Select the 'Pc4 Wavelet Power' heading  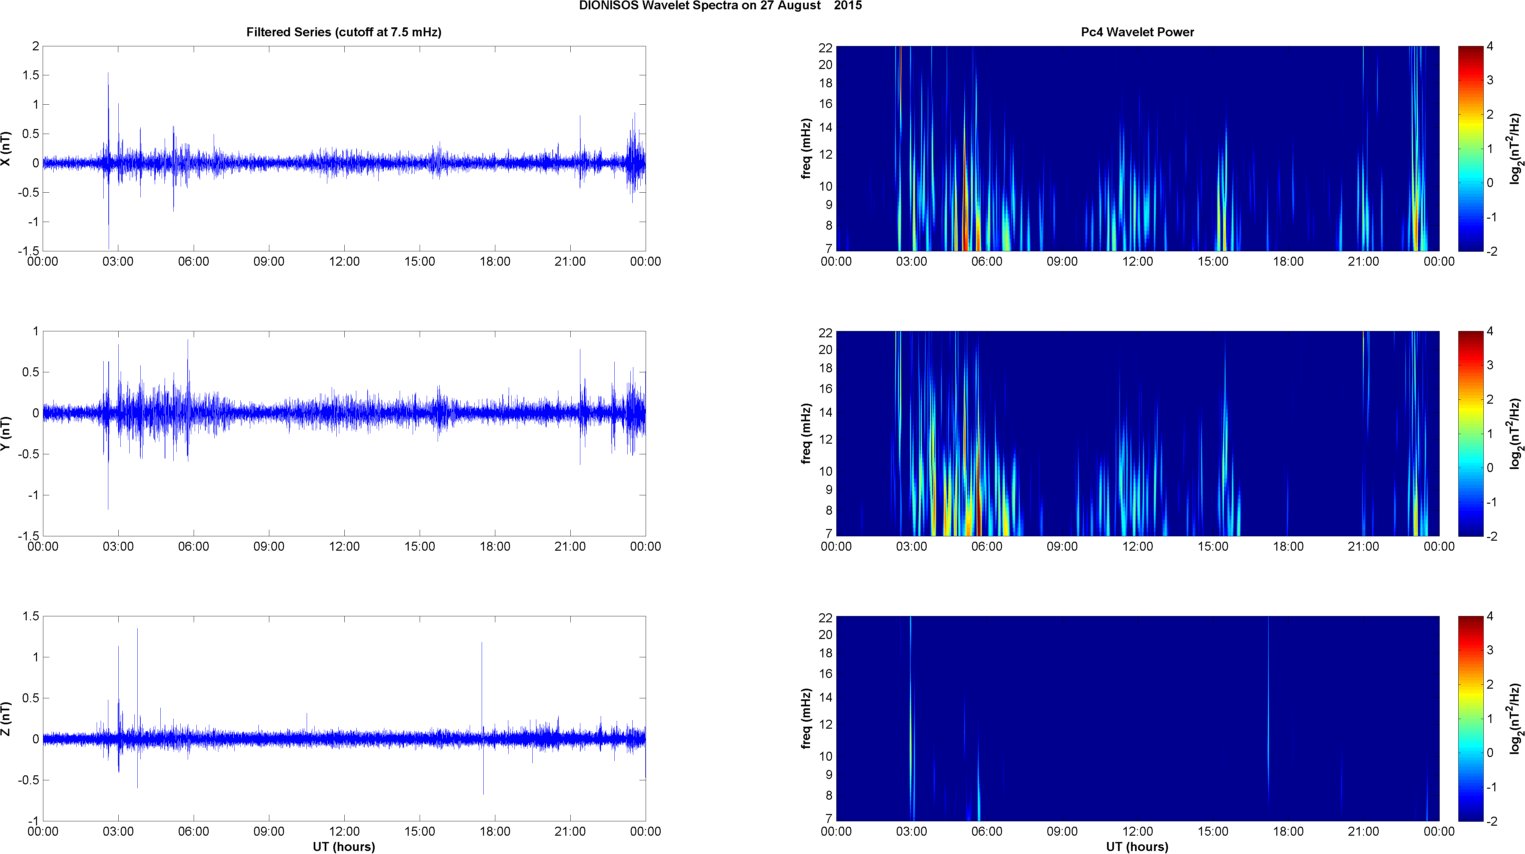1137,32
